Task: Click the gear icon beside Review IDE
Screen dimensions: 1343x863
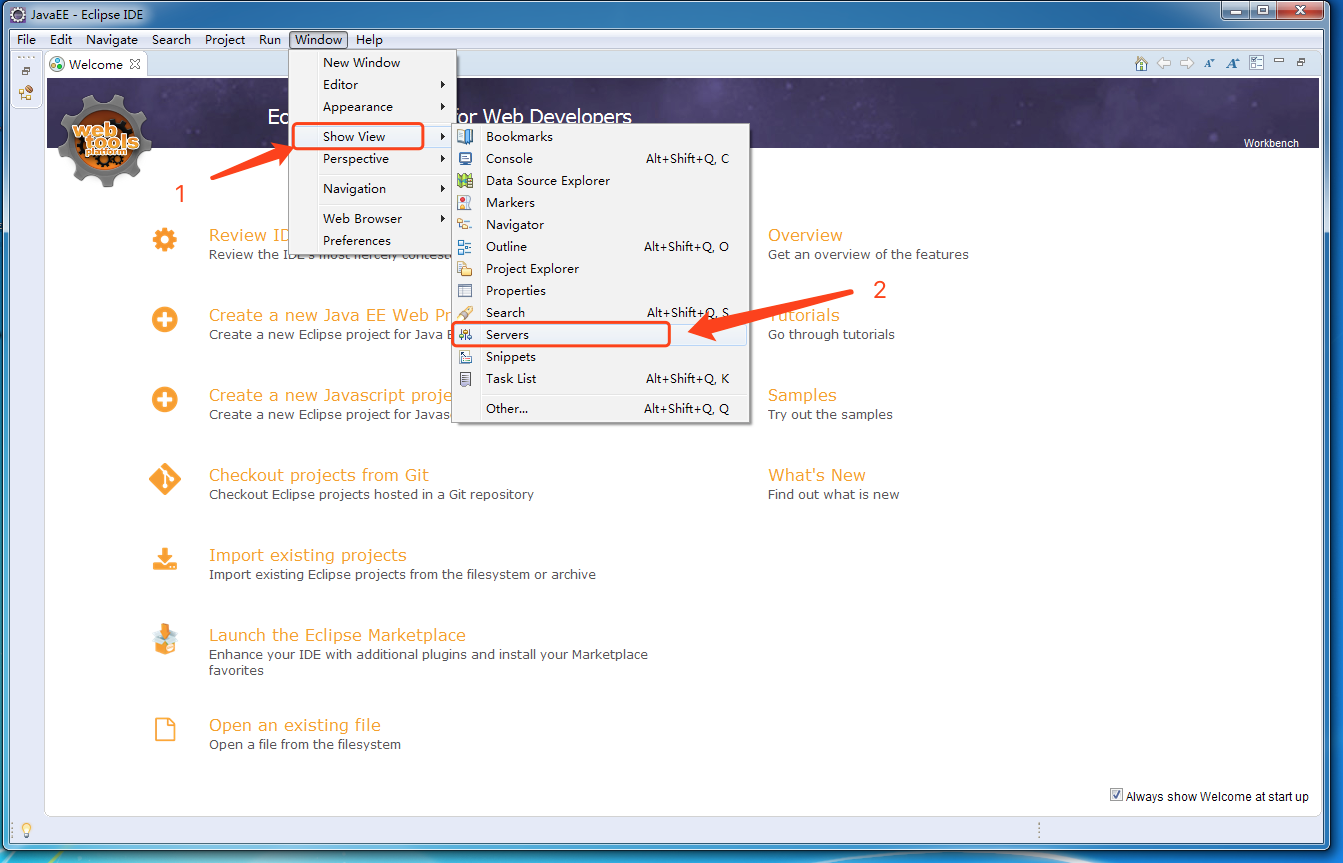Action: (165, 240)
